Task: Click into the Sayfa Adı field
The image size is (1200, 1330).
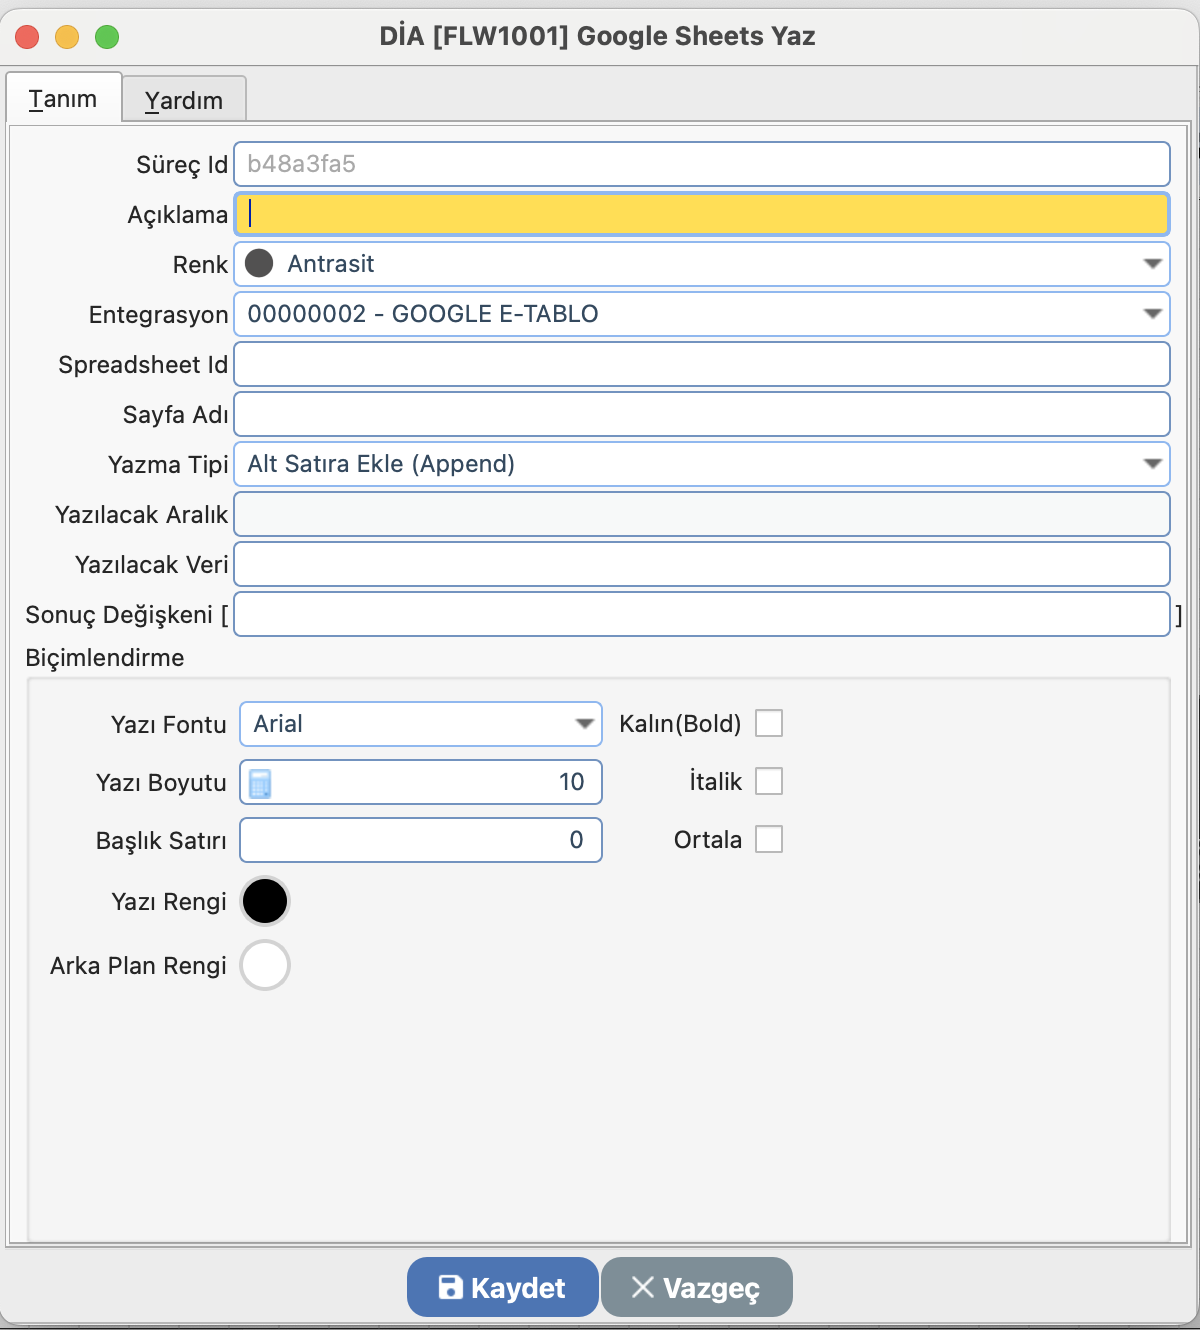Action: [701, 414]
